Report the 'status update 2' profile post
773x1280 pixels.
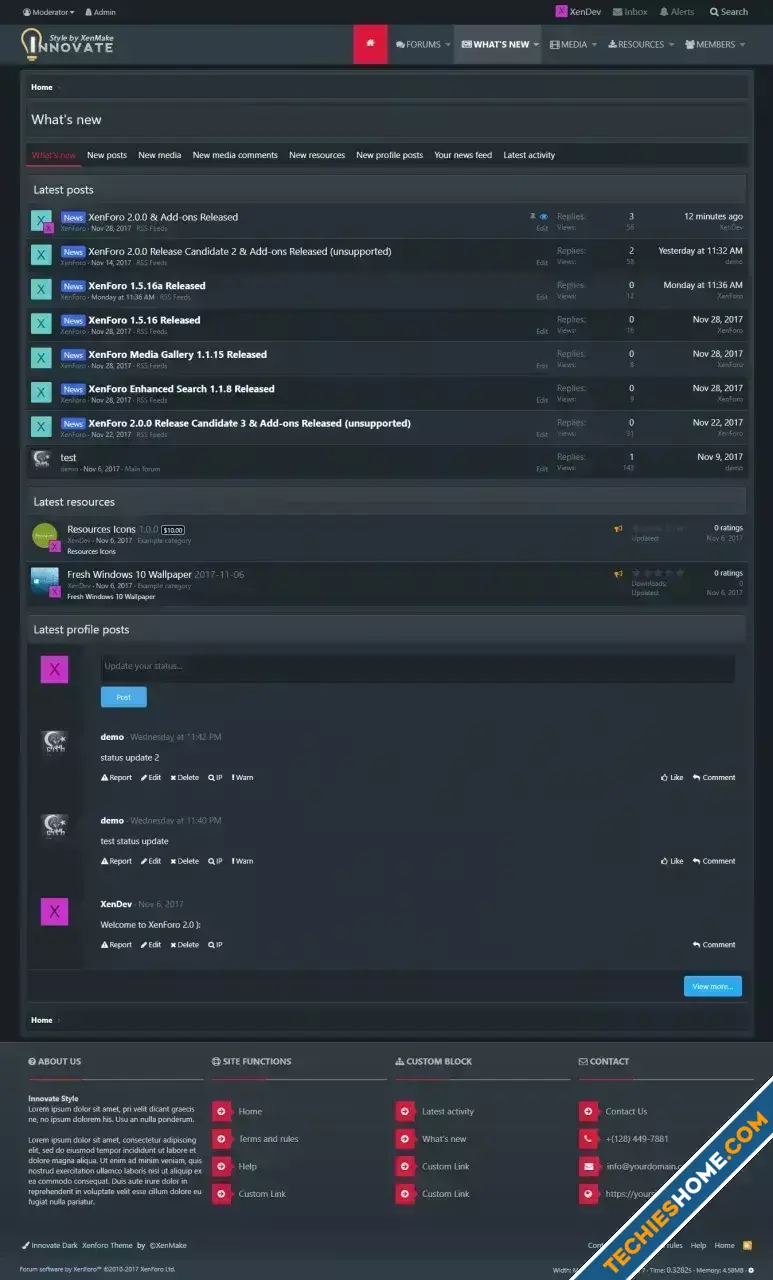pyautogui.click(x=116, y=777)
